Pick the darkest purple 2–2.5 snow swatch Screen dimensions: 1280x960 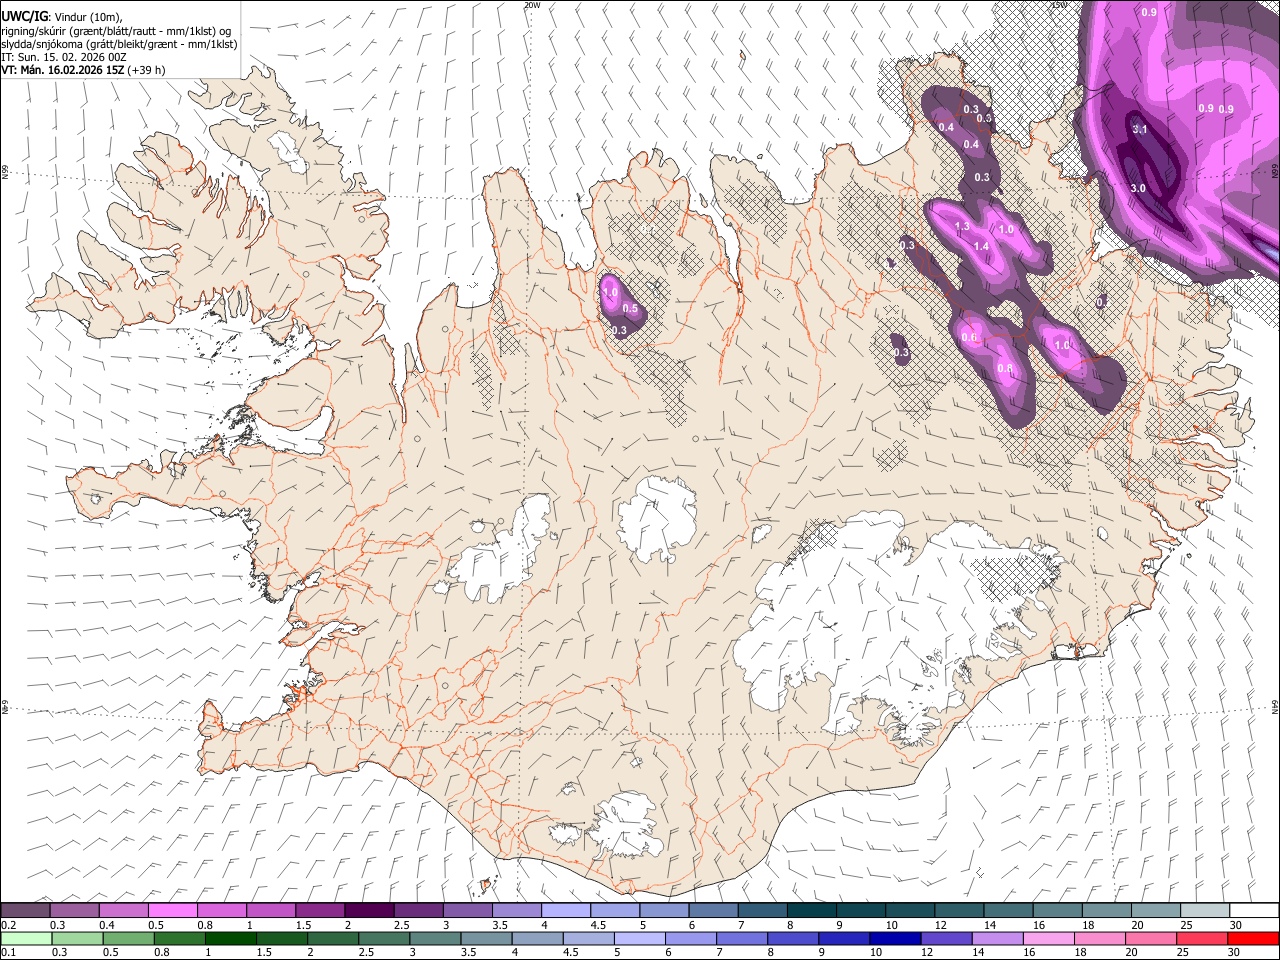[369, 911]
